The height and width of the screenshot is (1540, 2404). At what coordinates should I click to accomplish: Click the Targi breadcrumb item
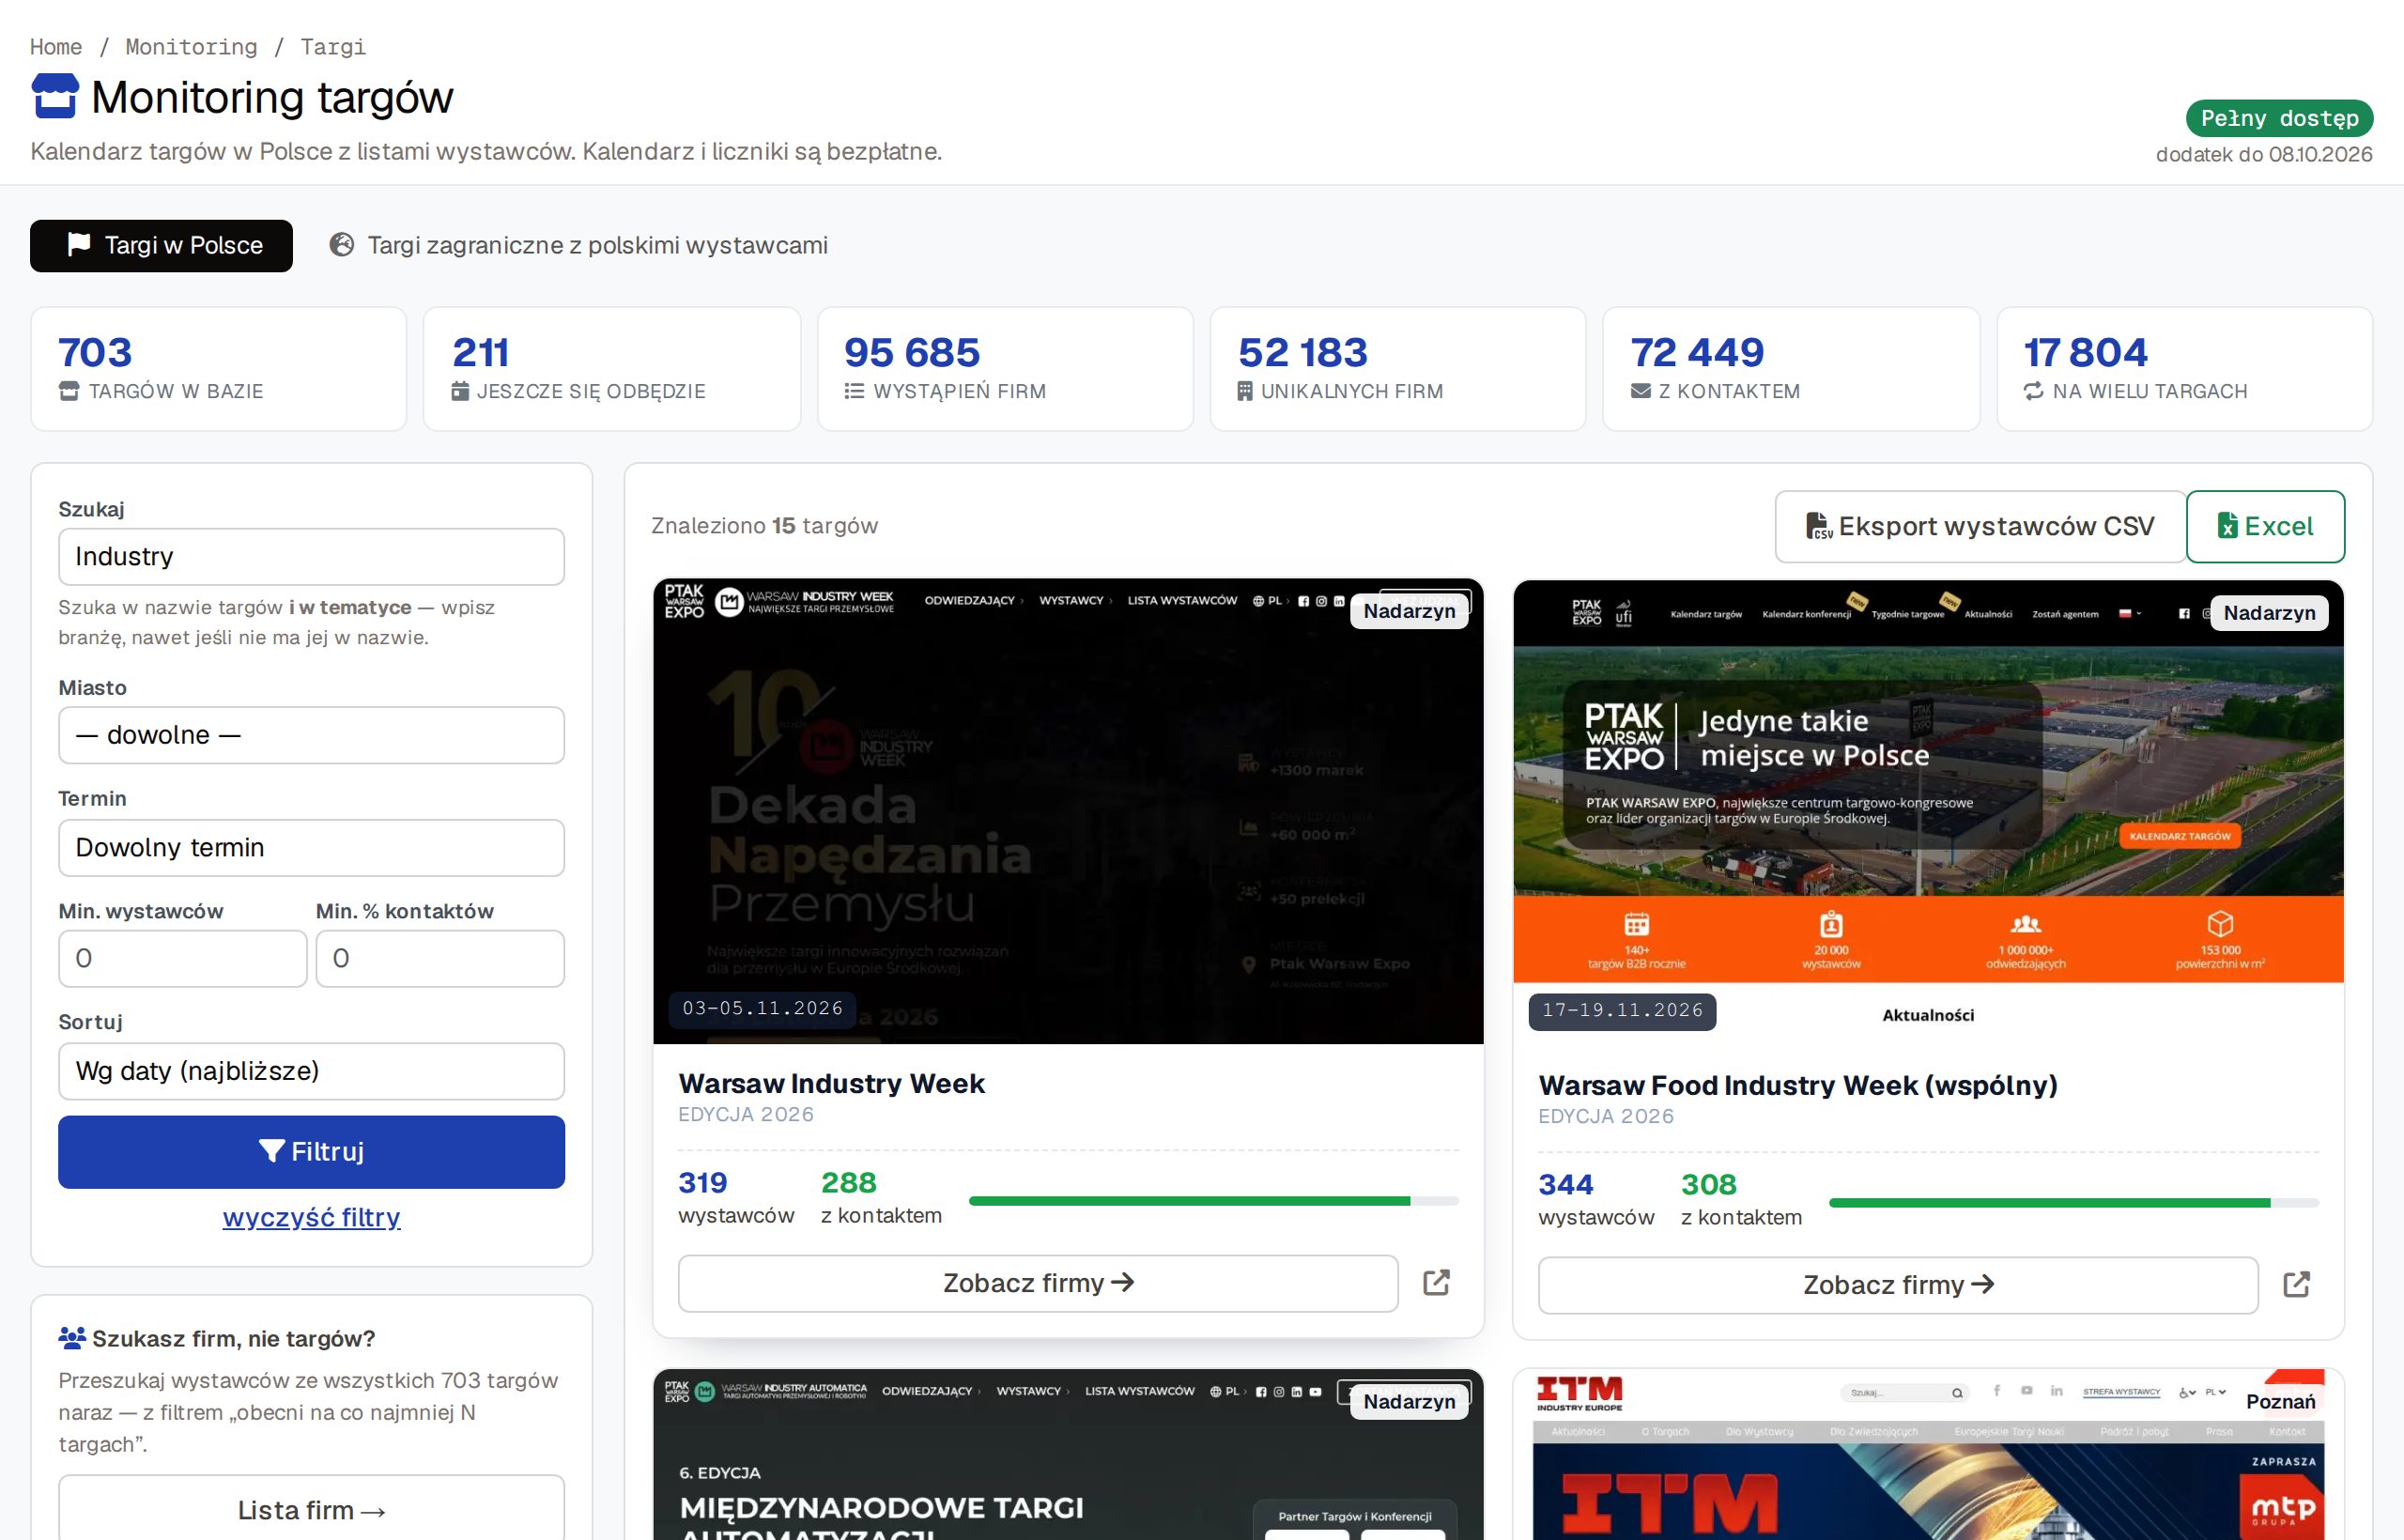pyautogui.click(x=333, y=47)
